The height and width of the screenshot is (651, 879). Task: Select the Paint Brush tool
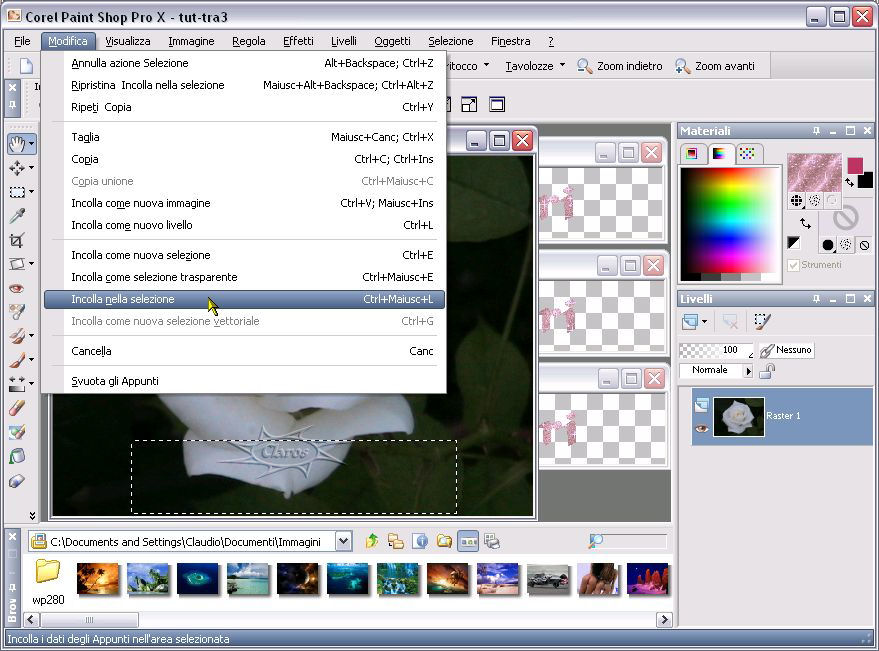(x=17, y=359)
